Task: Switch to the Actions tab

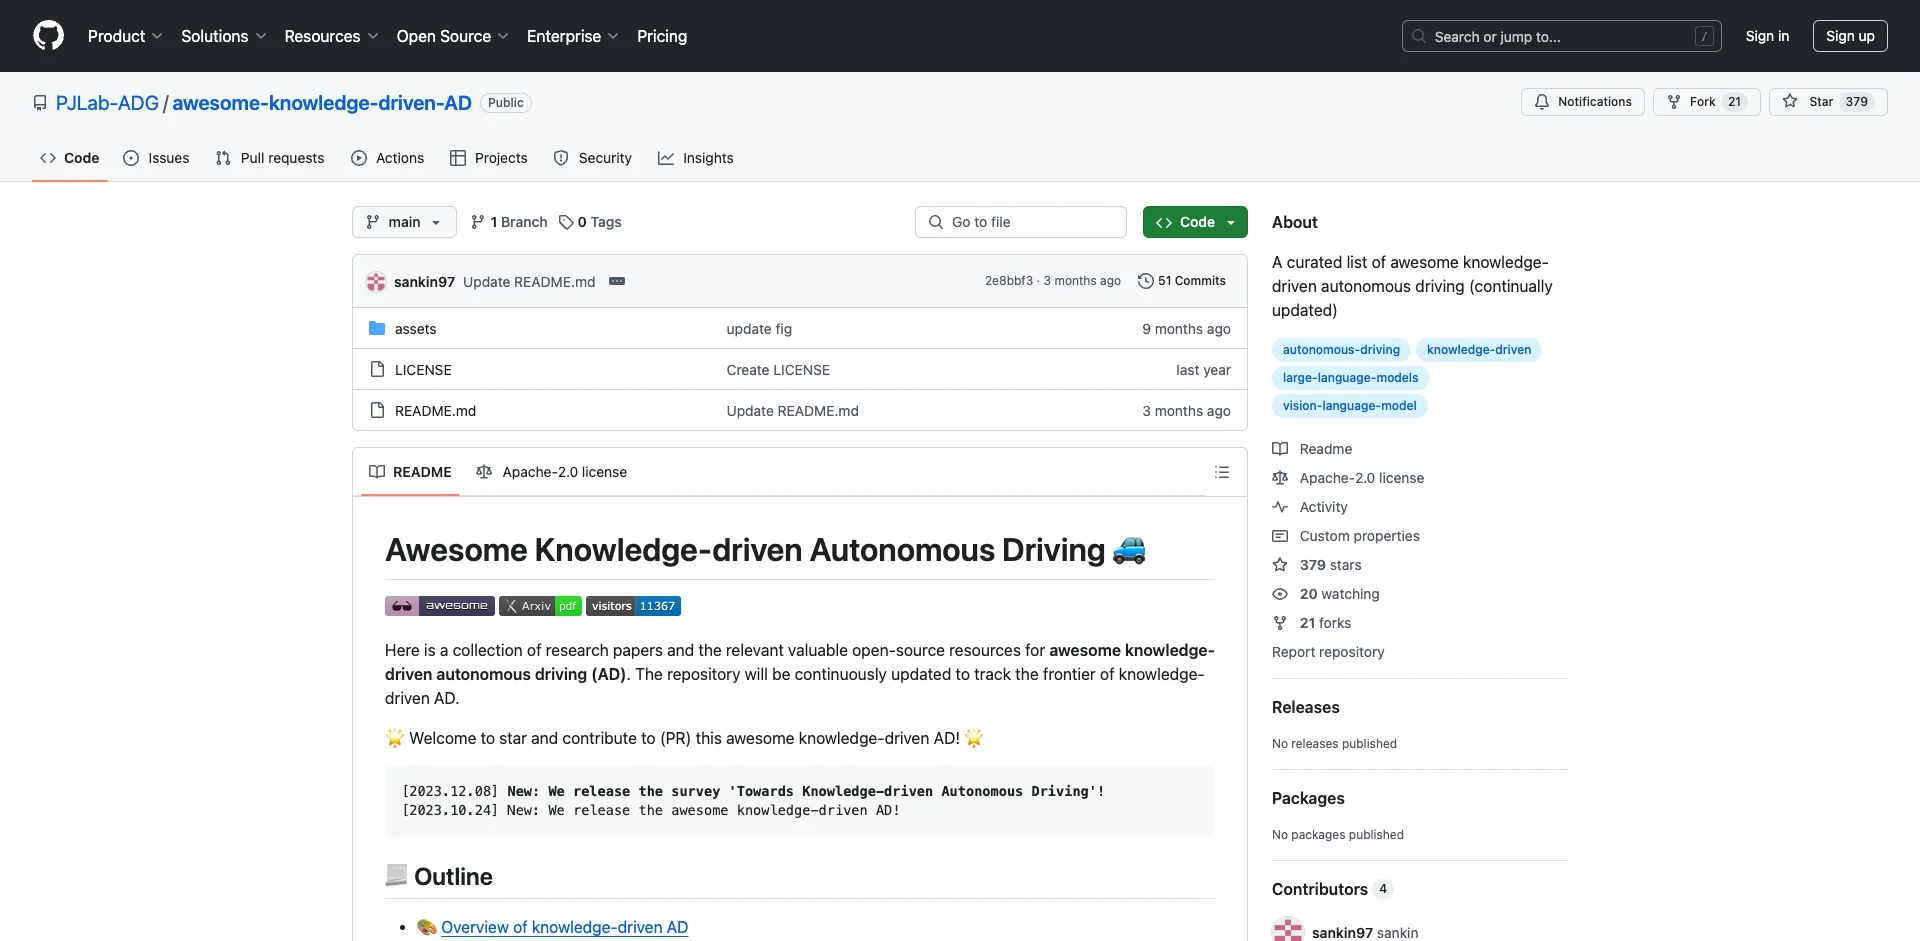Action: [388, 158]
